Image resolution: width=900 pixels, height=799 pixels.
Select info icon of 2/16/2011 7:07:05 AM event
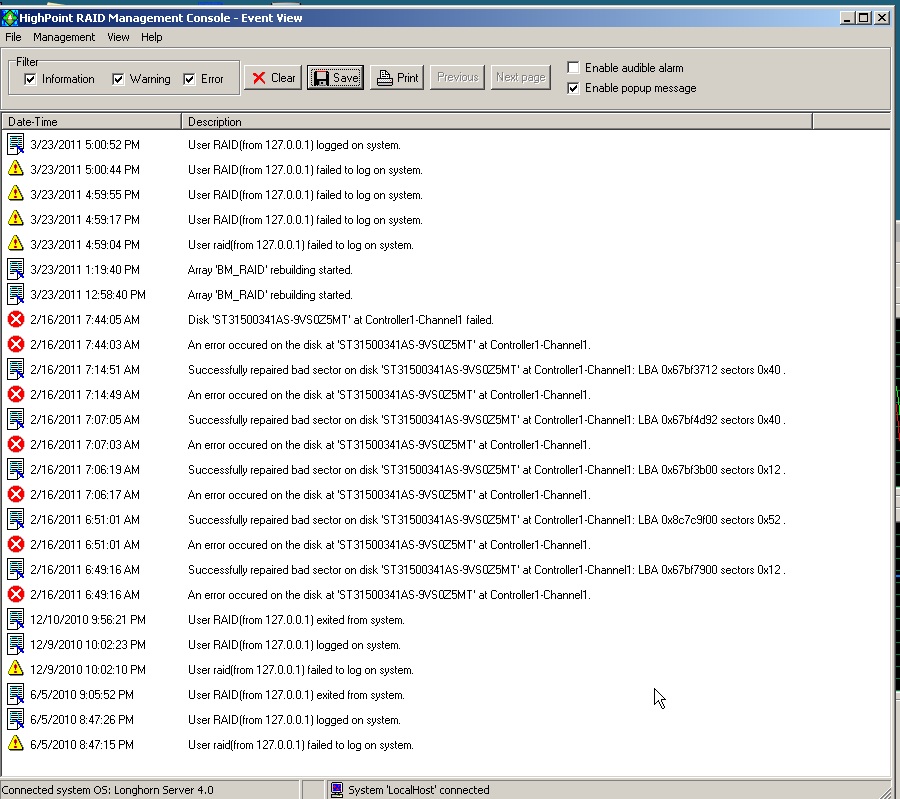pos(15,419)
